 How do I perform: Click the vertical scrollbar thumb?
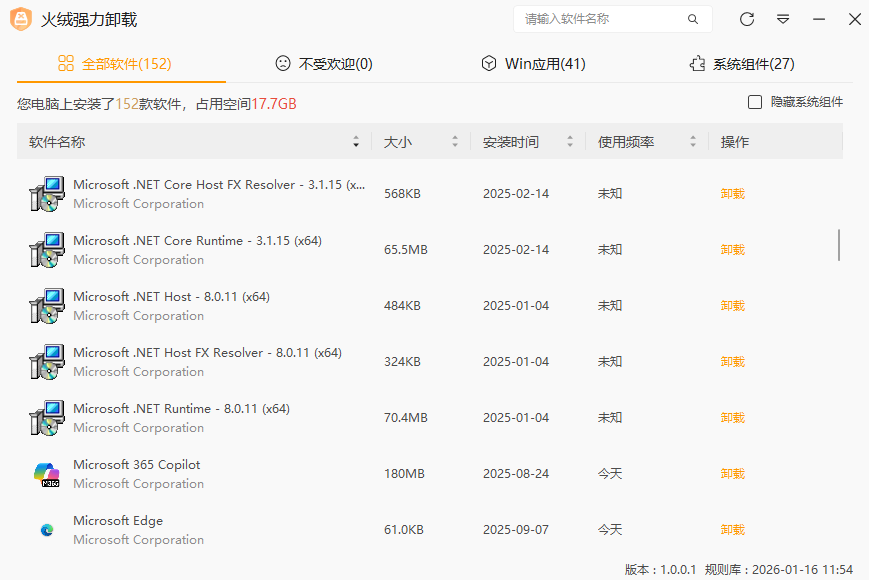tap(838, 245)
